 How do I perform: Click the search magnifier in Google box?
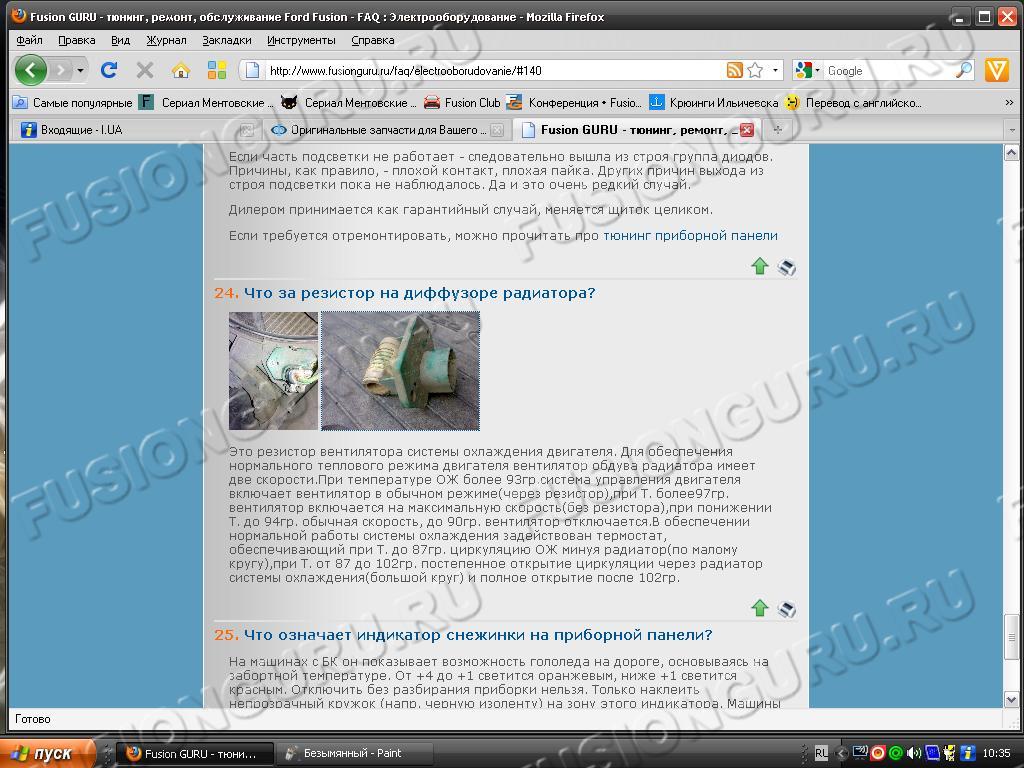click(x=964, y=70)
